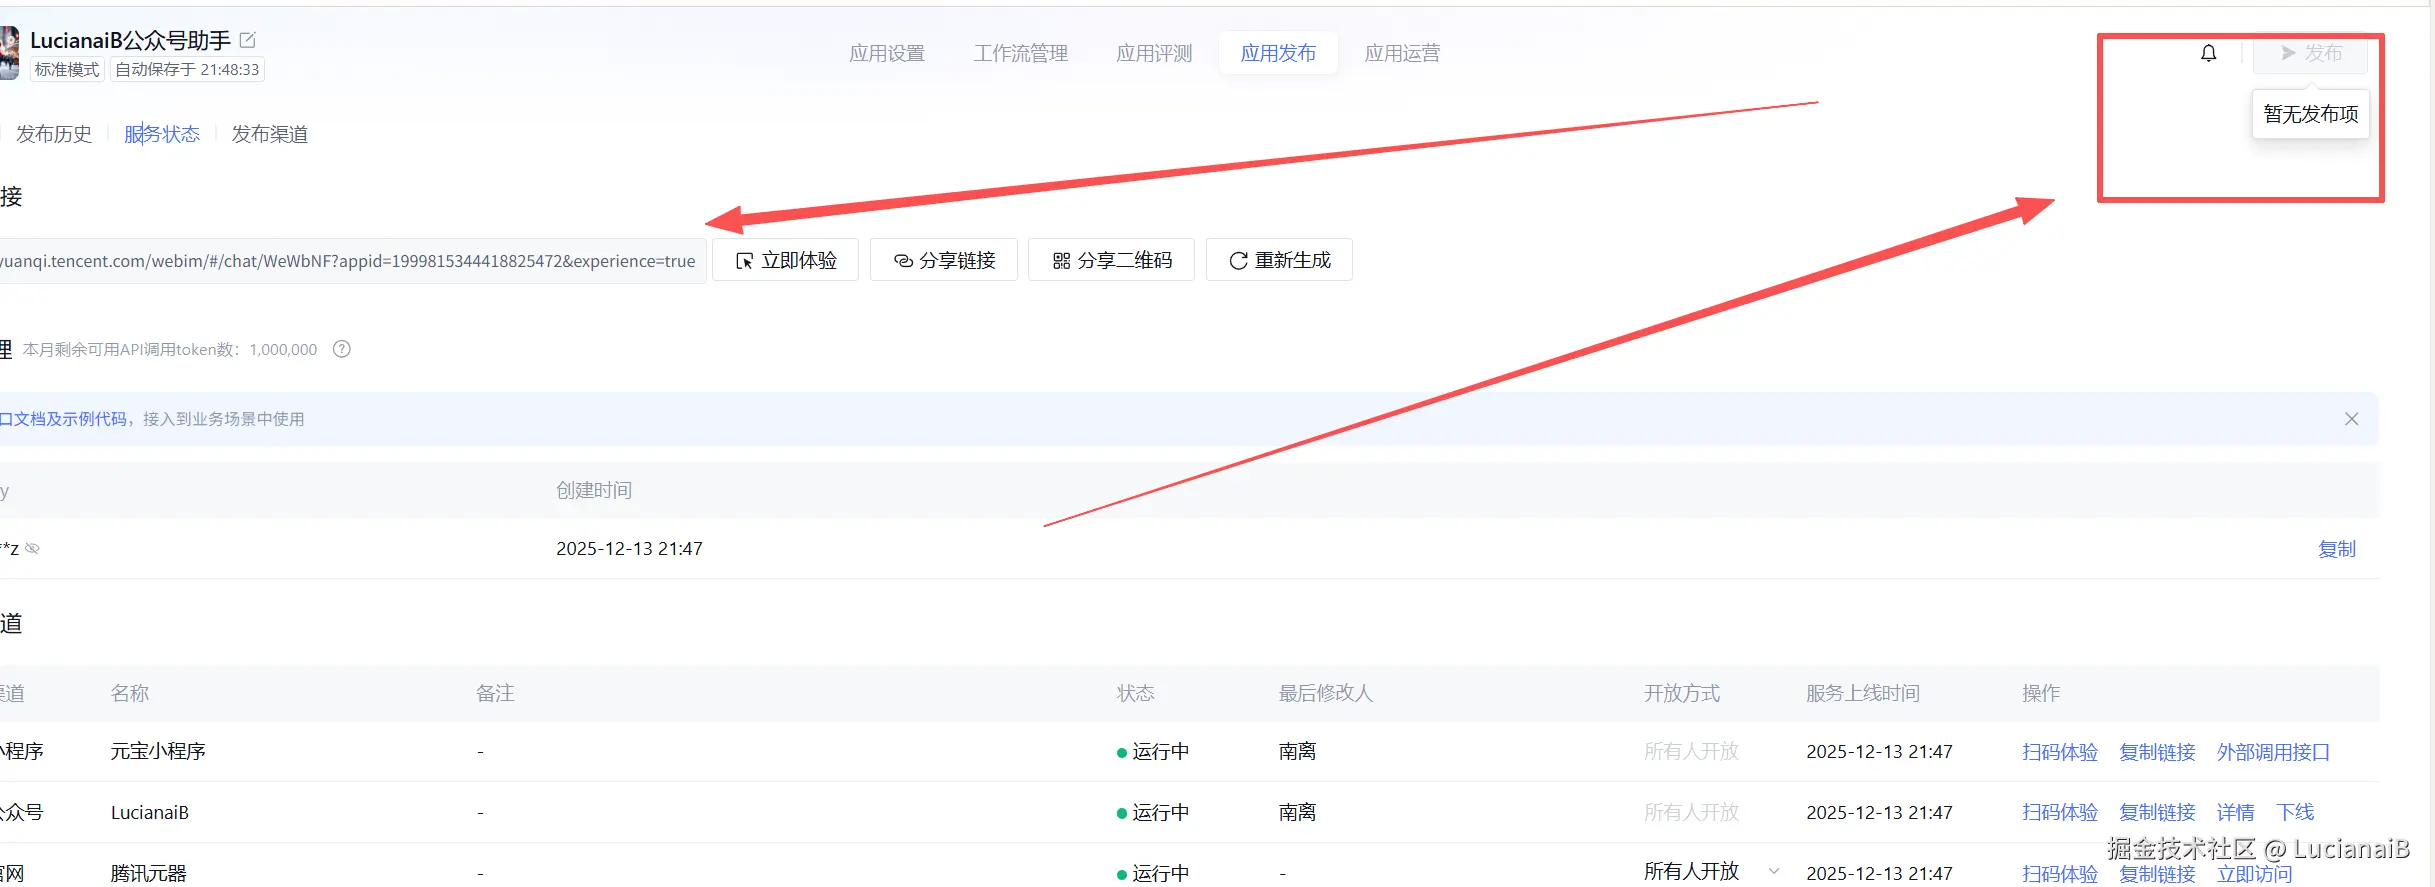2435x887 pixels.
Task: Click the 元宝小程序 name cell
Action: pyautogui.click(x=158, y=752)
